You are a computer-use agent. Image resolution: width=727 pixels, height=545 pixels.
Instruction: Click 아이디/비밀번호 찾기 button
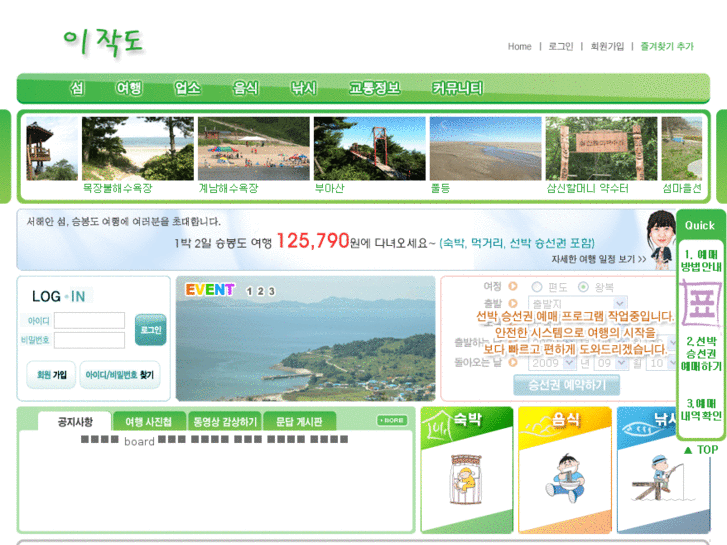pyautogui.click(x=120, y=375)
